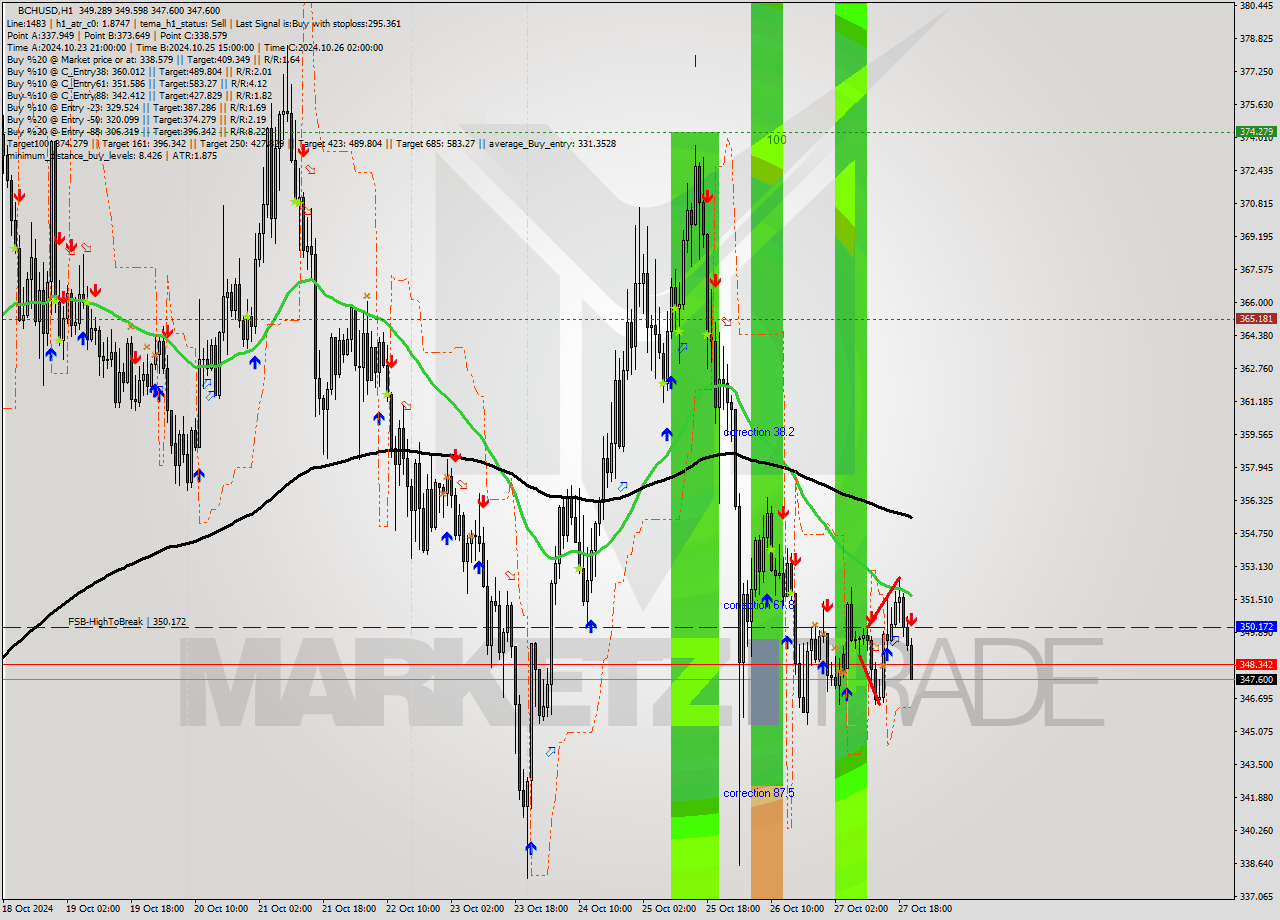This screenshot has height=920, width=1280.
Task: Select the 365.181 red price tag
Action: point(1256,319)
